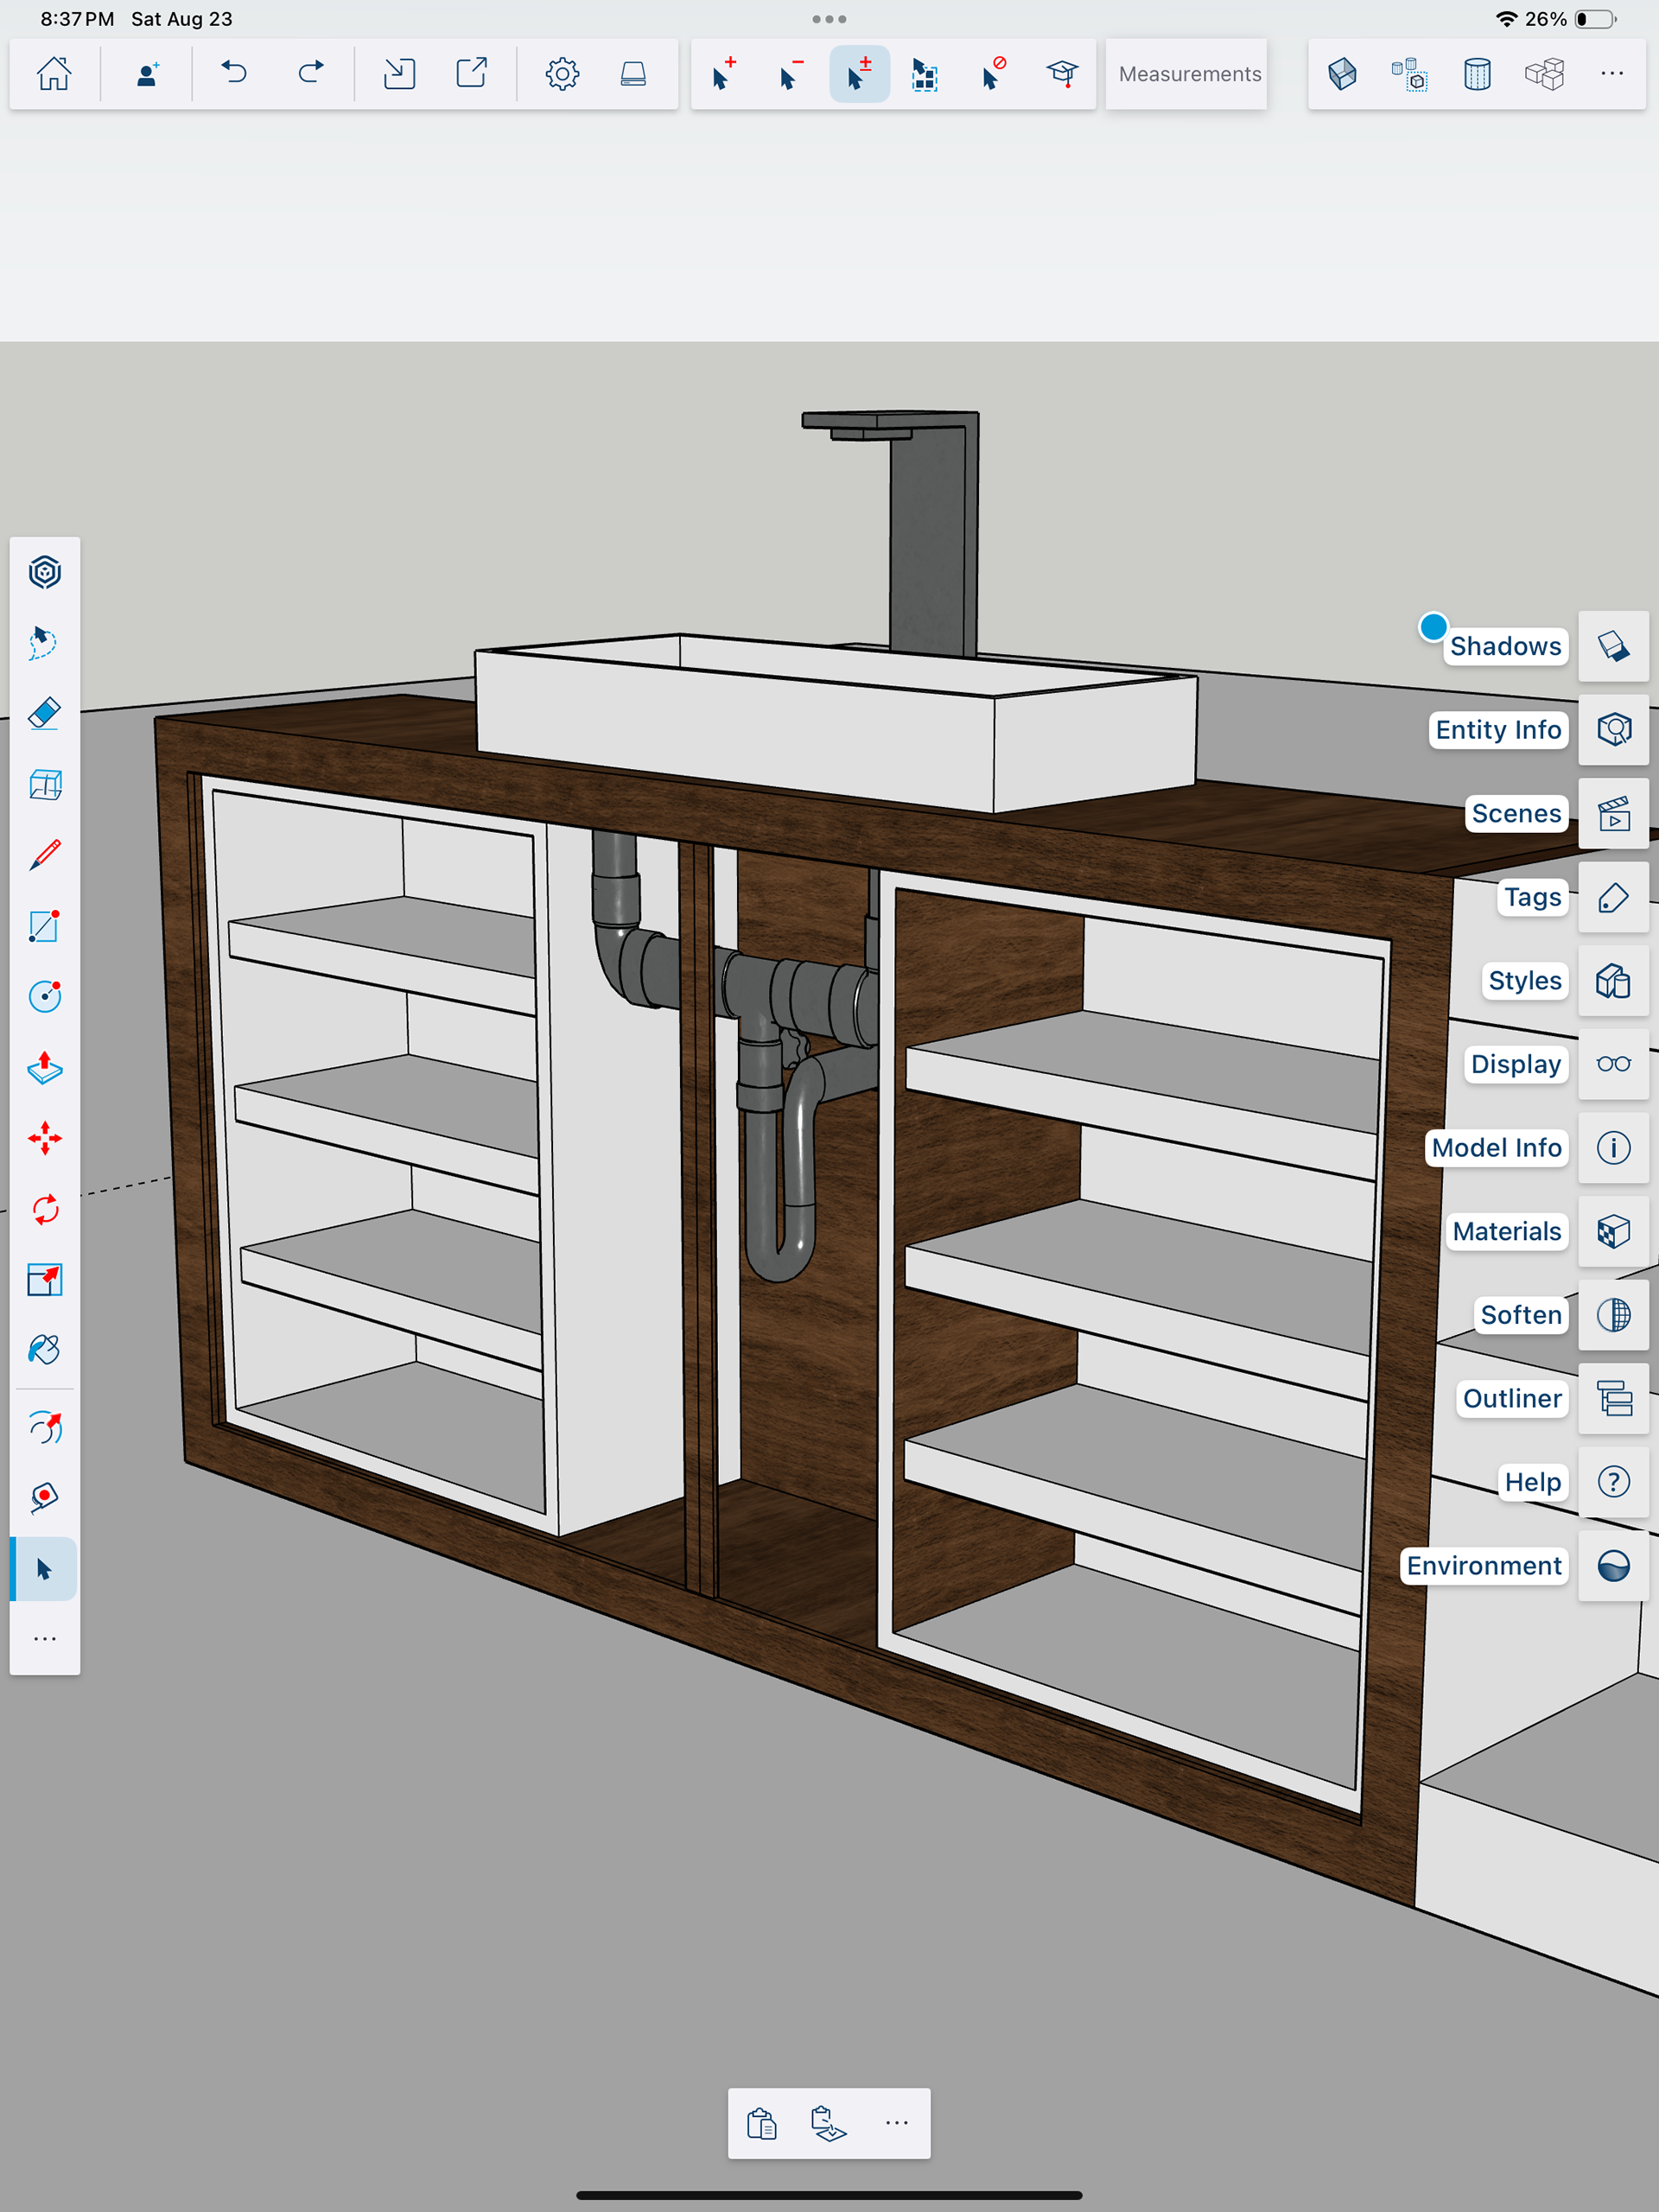
Task: Enable subtract-from-selection cursor mode
Action: tap(791, 74)
